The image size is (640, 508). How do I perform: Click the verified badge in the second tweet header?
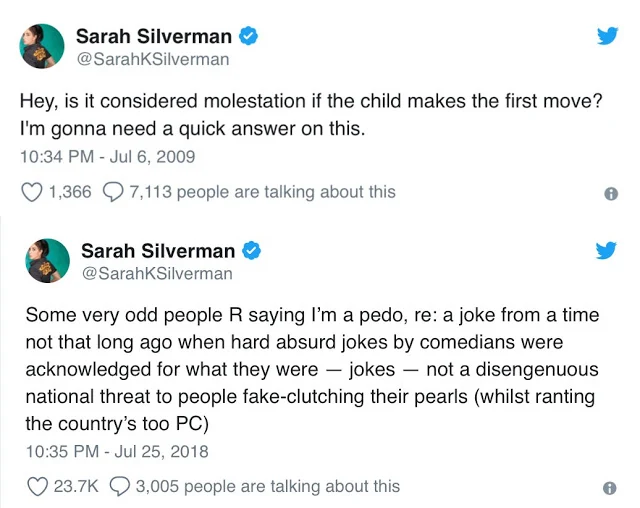click(x=254, y=251)
